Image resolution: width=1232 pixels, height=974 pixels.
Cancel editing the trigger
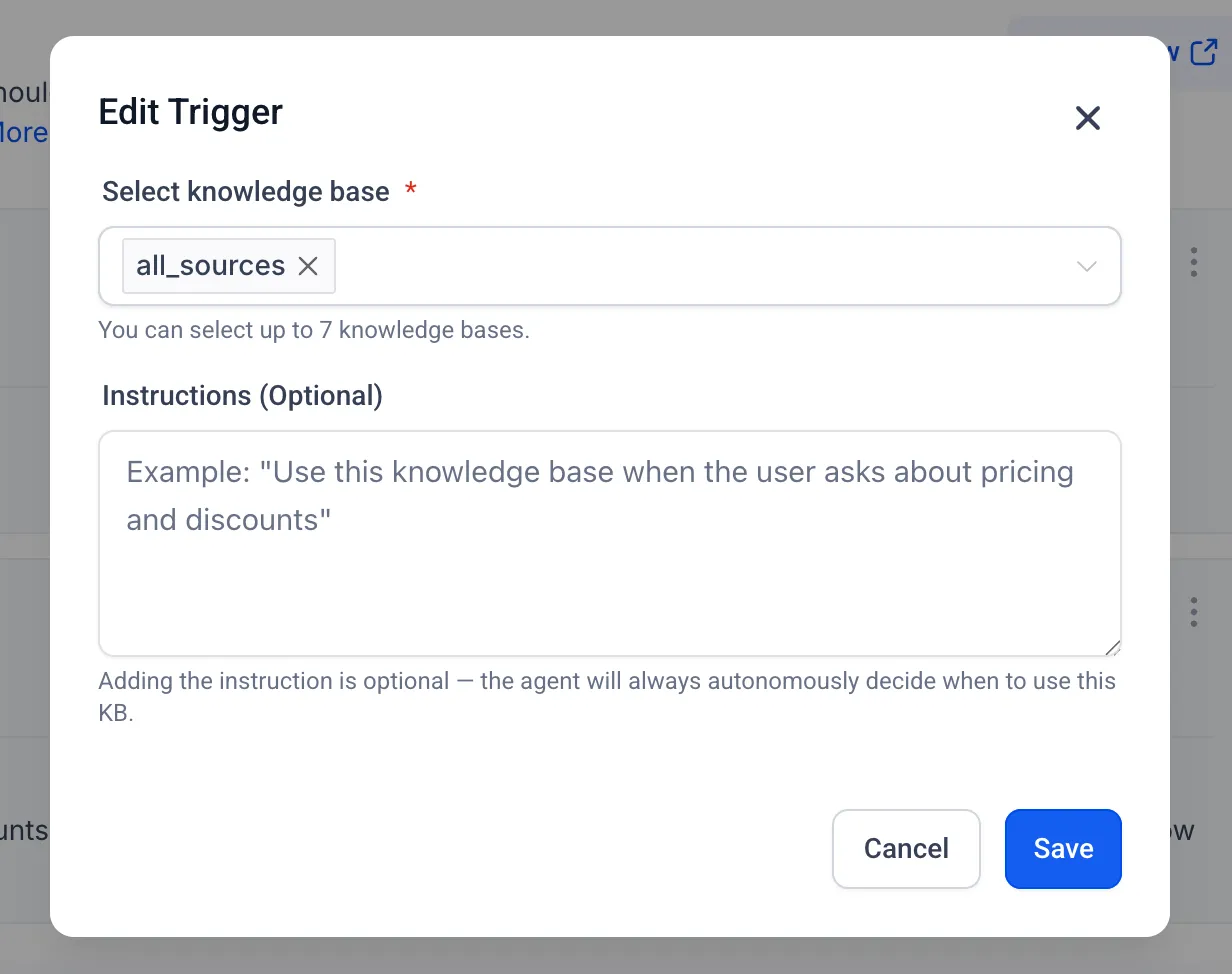tap(906, 848)
